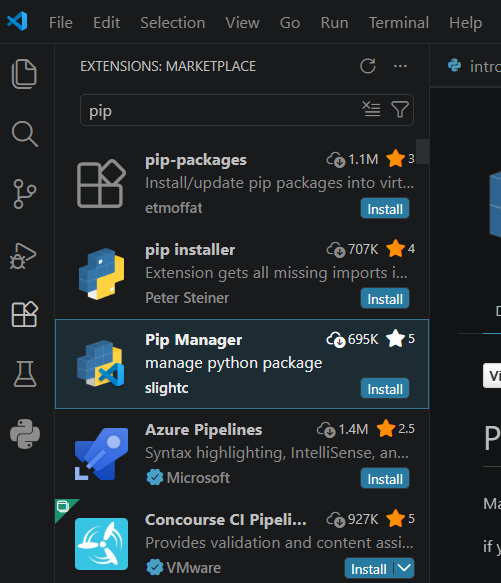Open the Run menu
This screenshot has height=583, width=501.
tap(334, 23)
